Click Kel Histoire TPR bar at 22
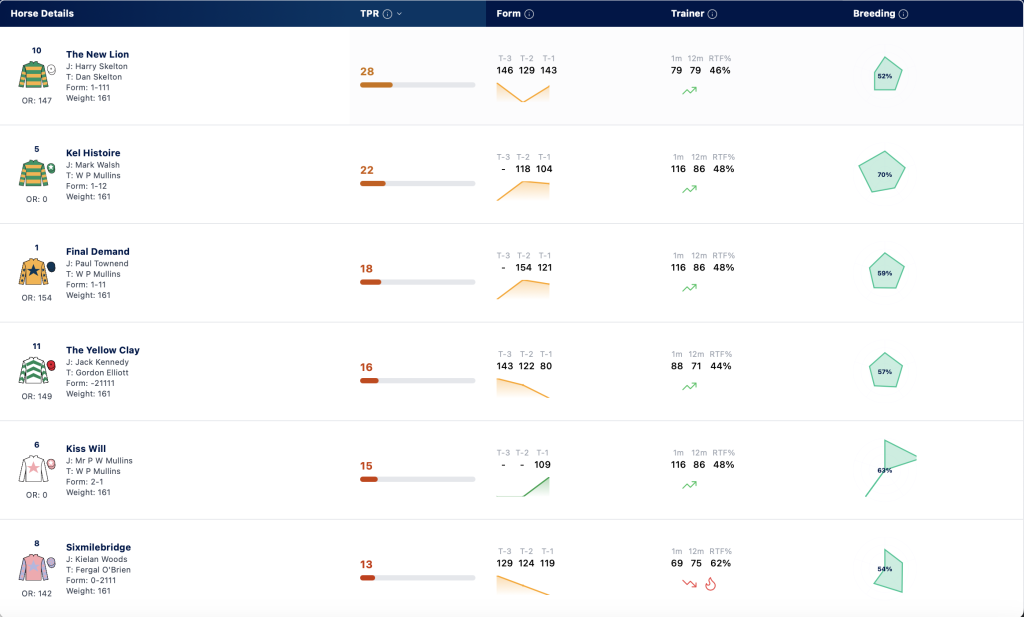The height and width of the screenshot is (617, 1024). (x=417, y=183)
